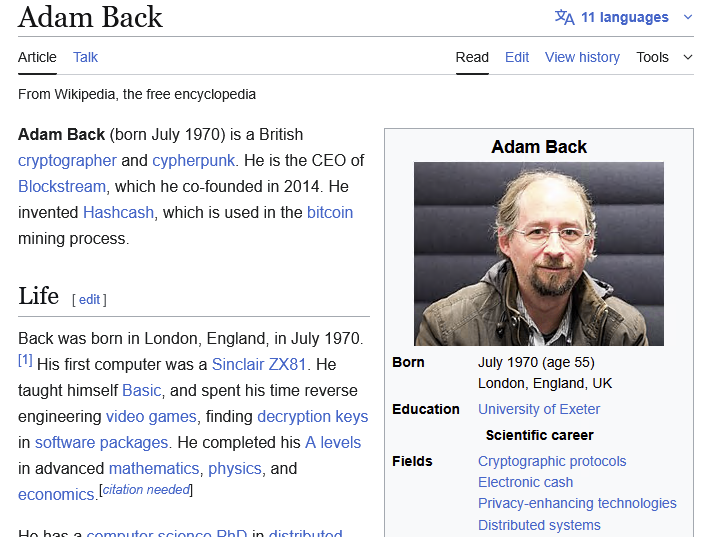Open the video games link

coord(151,416)
